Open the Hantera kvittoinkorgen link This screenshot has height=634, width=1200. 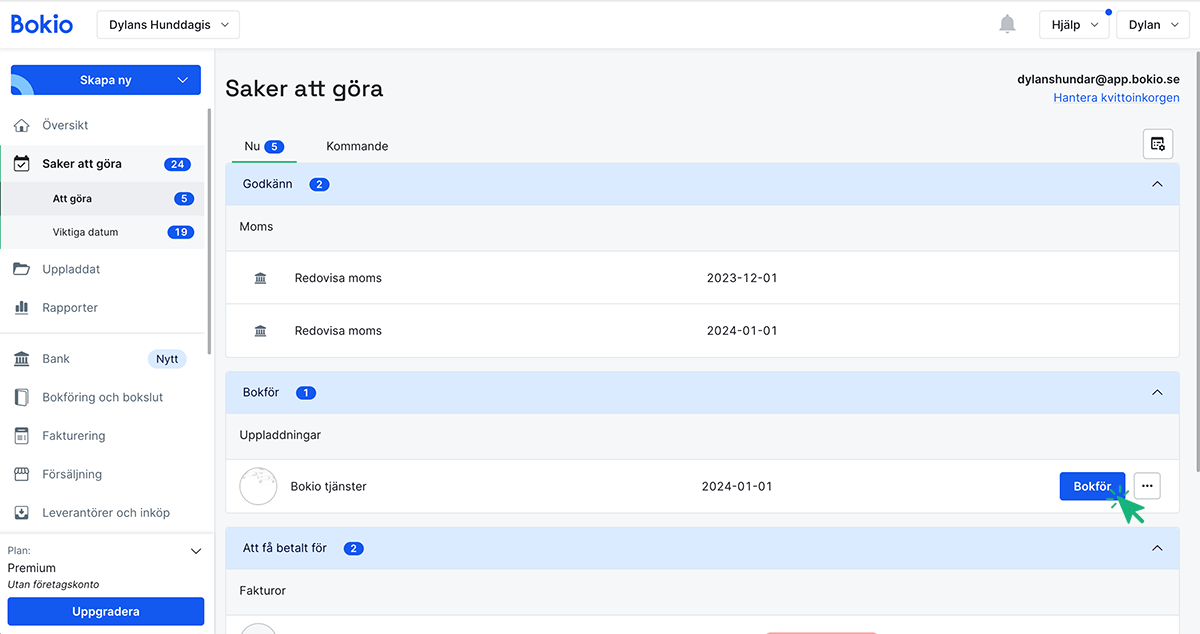point(1116,98)
